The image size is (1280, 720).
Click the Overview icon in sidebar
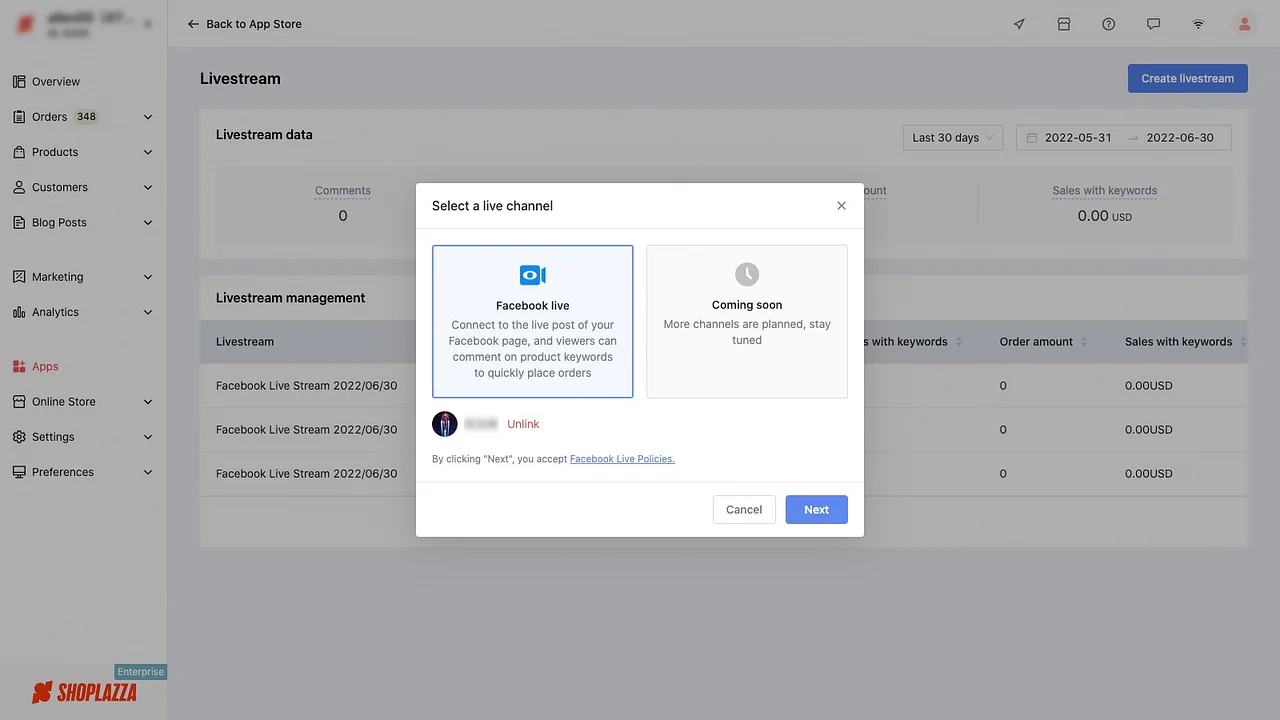point(18,81)
